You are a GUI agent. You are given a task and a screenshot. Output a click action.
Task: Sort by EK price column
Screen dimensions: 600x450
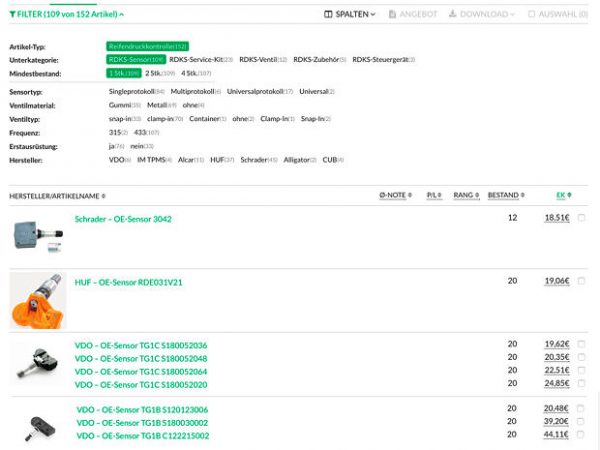(564, 195)
